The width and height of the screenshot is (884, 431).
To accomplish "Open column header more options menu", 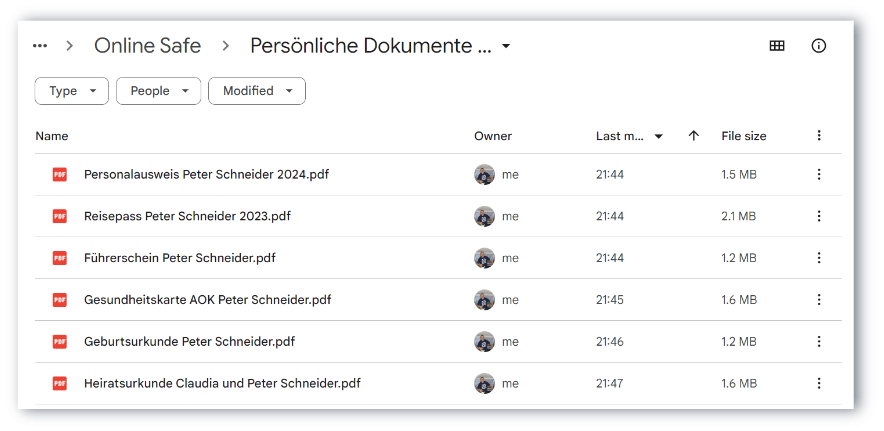I will 819,136.
